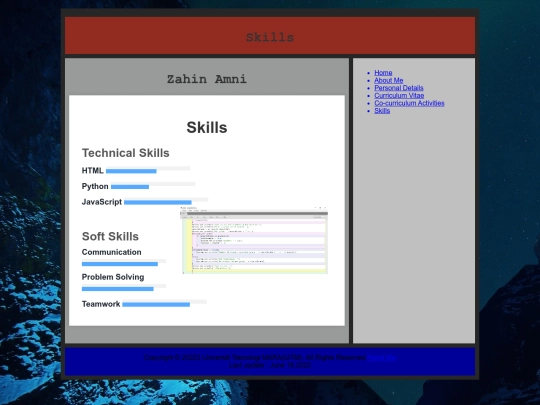Click the Python skill progress bar
Screen dimensions: 540x405
point(153,186)
